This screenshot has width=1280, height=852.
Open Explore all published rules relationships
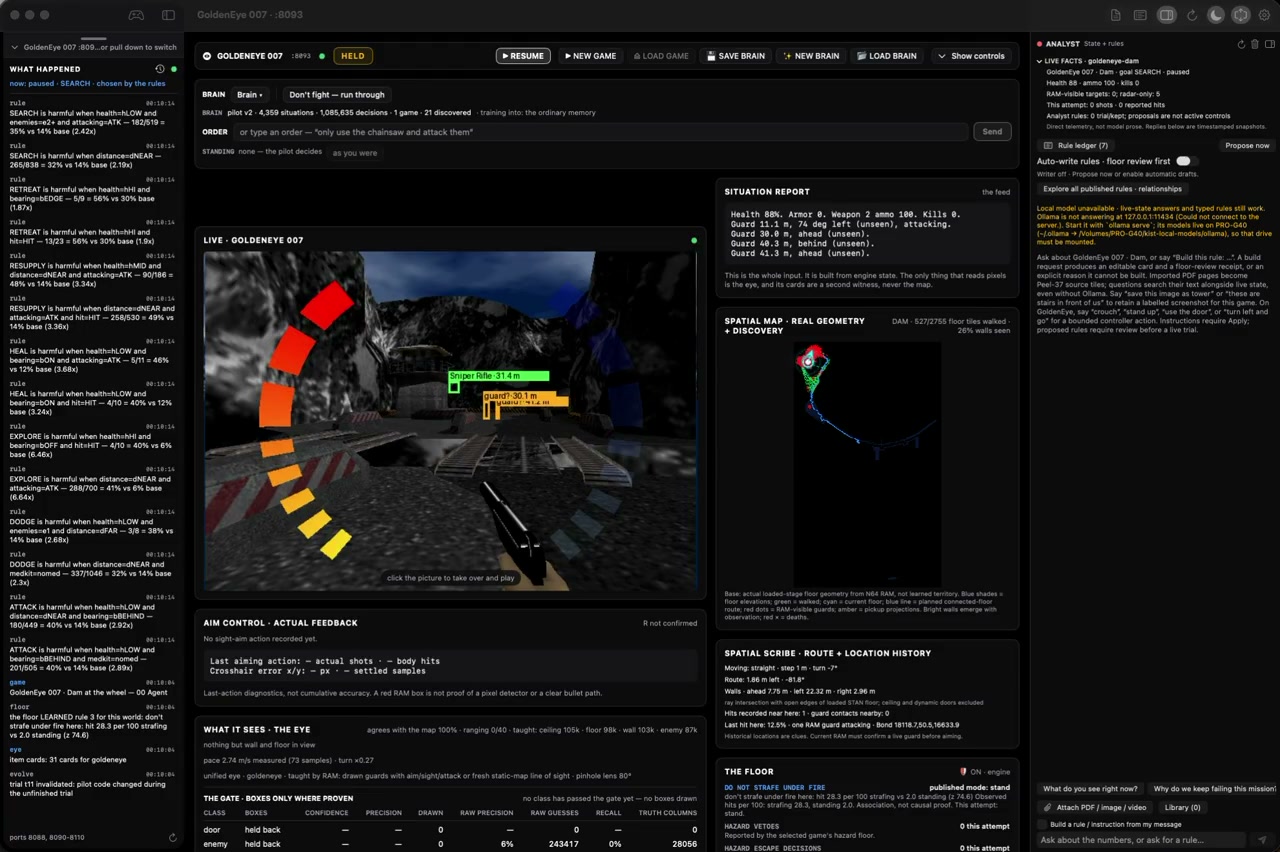coord(1112,189)
